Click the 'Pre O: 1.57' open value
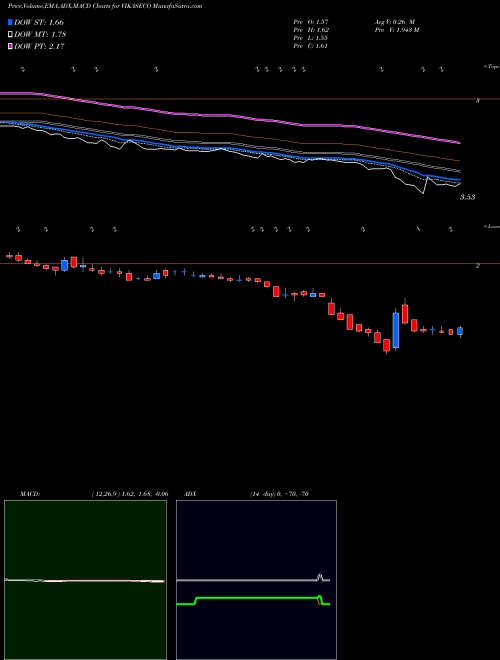This screenshot has width=500, height=660. pyautogui.click(x=311, y=21)
